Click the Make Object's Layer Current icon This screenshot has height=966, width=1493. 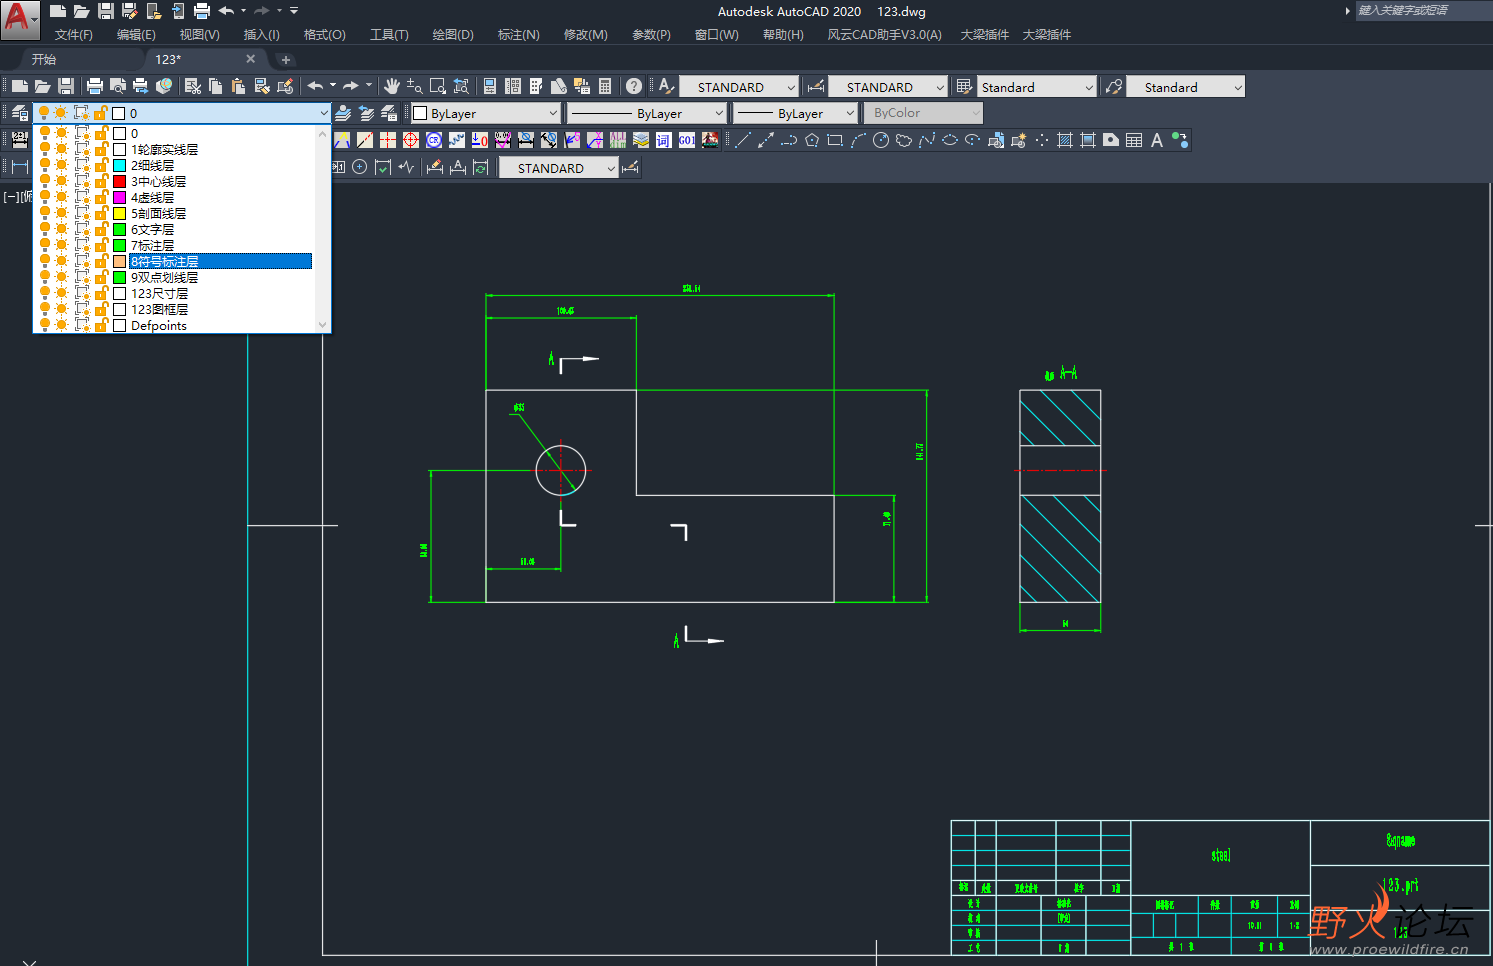point(343,113)
